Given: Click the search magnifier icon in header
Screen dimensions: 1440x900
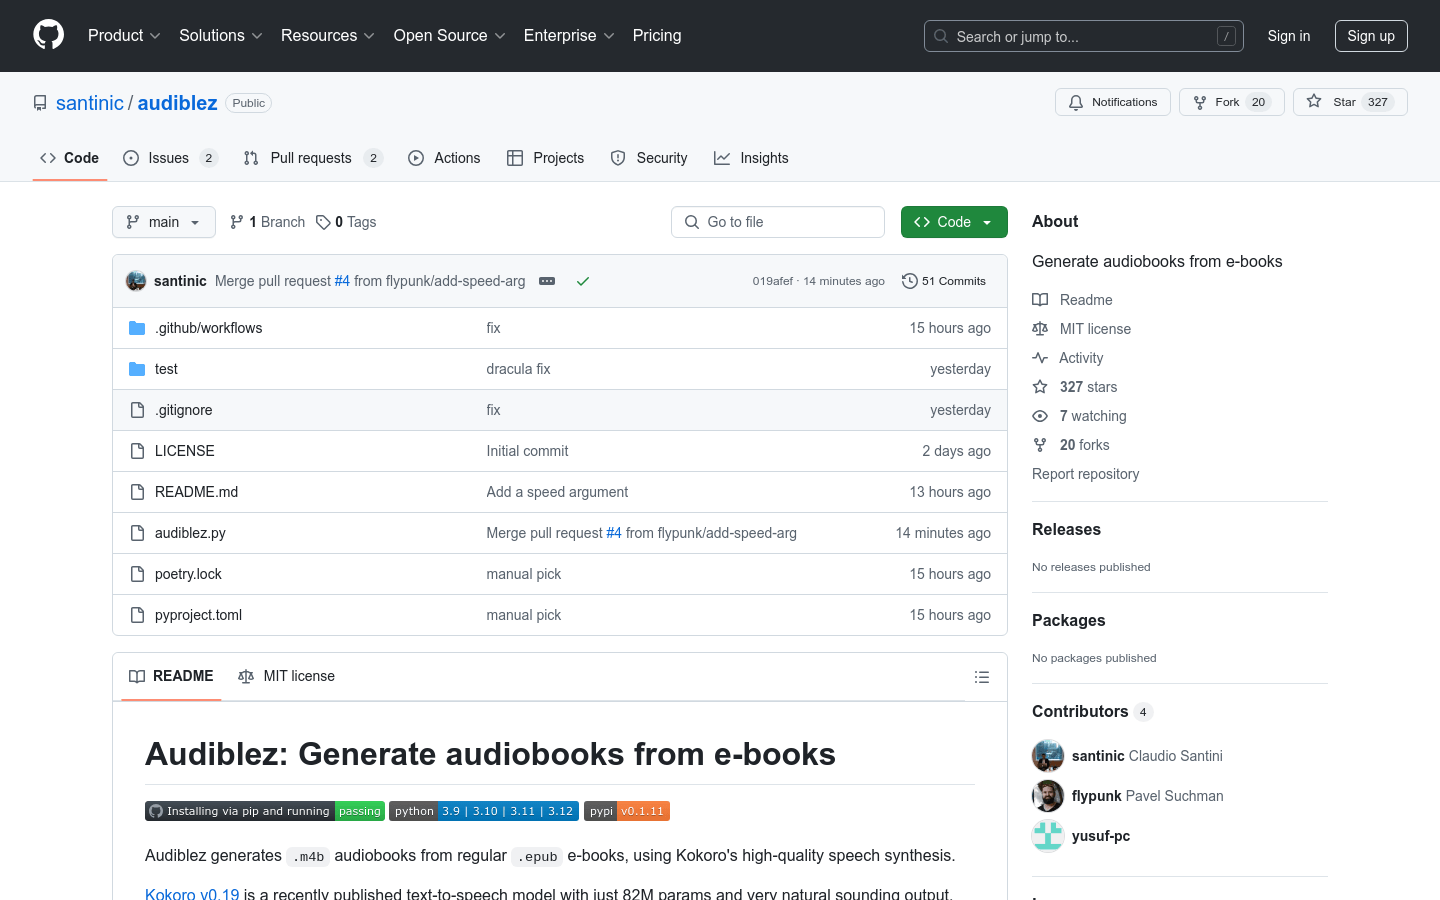Looking at the screenshot, I should tap(941, 36).
